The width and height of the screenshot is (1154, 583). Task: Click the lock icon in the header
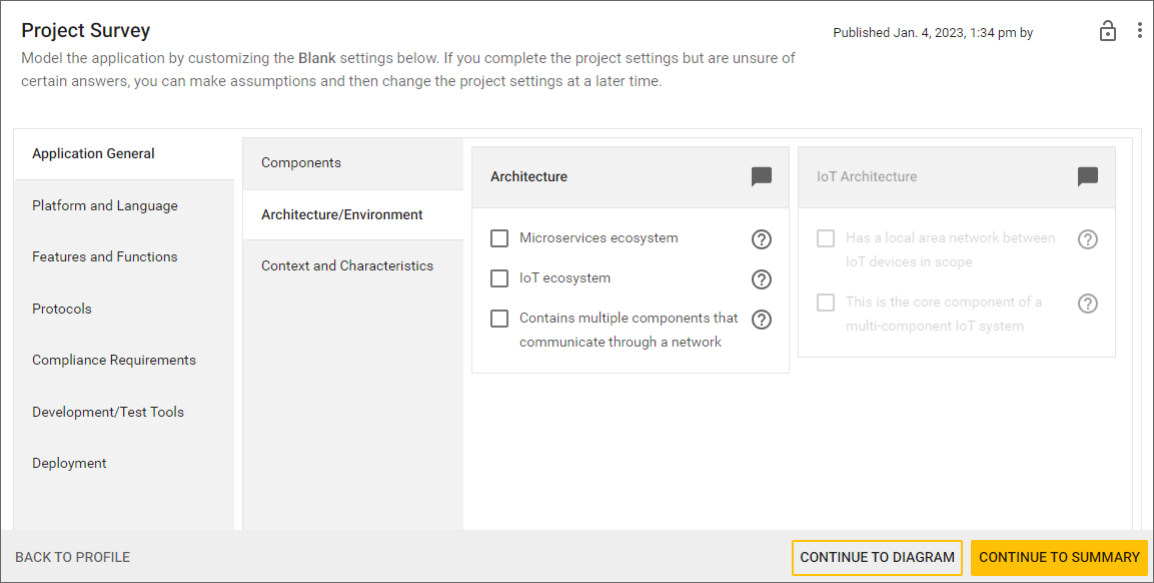[1107, 31]
